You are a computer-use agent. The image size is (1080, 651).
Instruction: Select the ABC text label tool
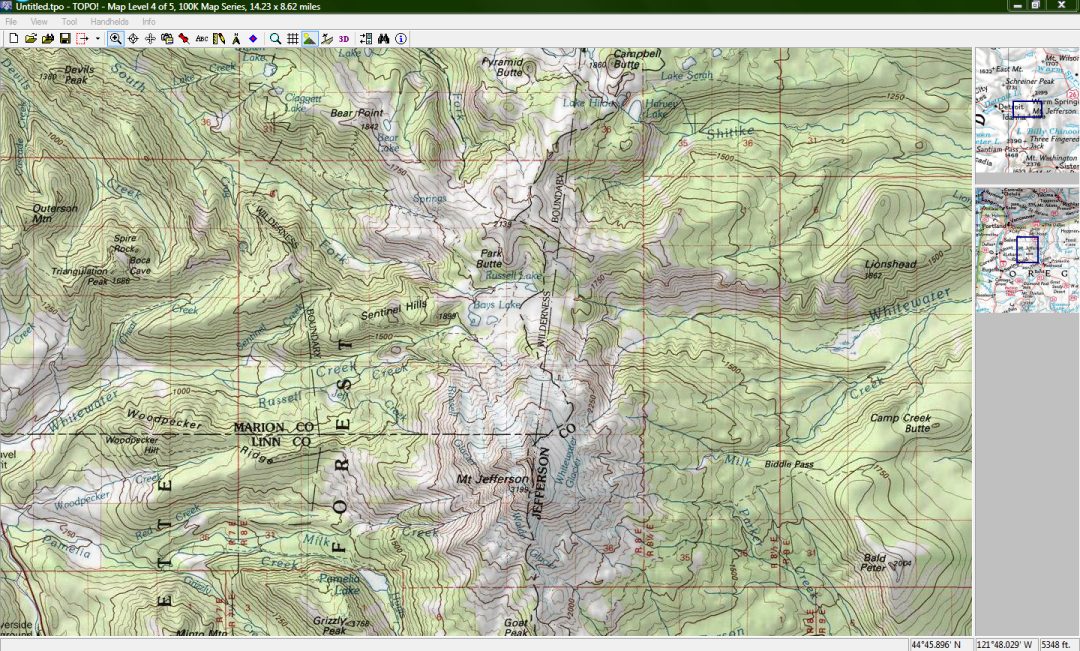[x=201, y=39]
